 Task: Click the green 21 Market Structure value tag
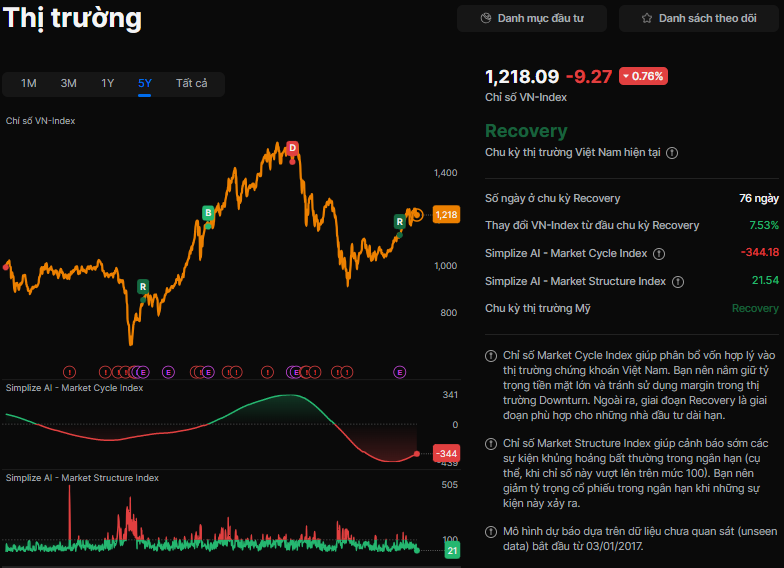(x=452, y=551)
